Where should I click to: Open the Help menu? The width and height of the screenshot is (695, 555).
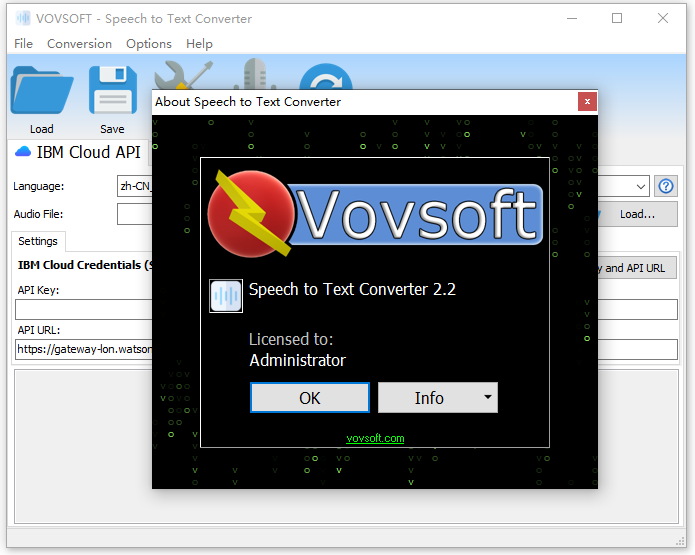[199, 43]
